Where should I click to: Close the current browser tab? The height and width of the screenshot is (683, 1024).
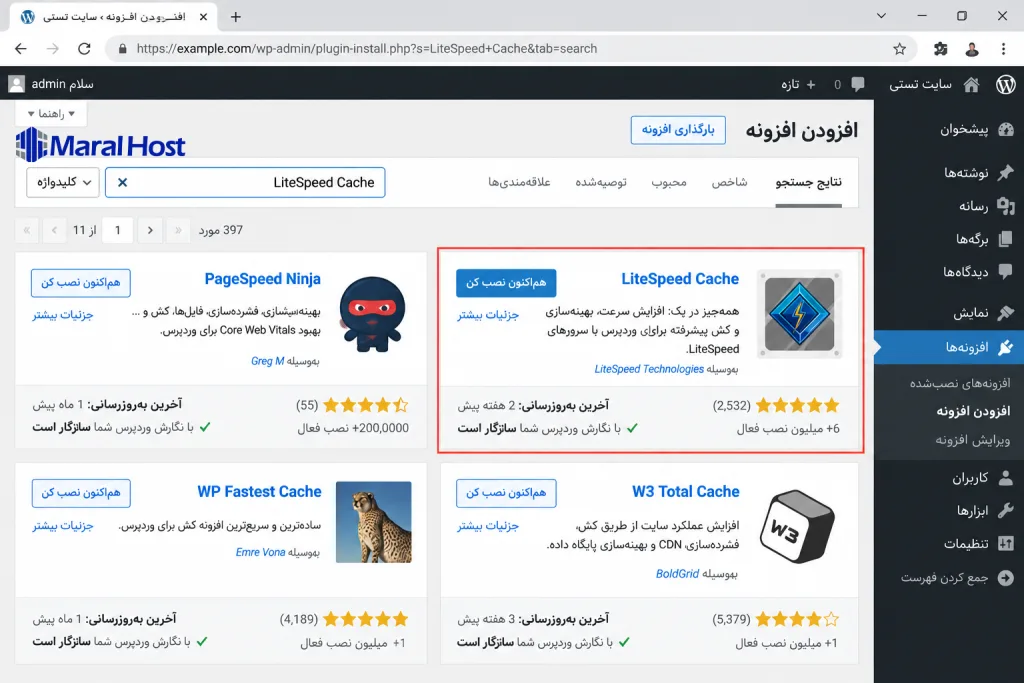pos(203,17)
